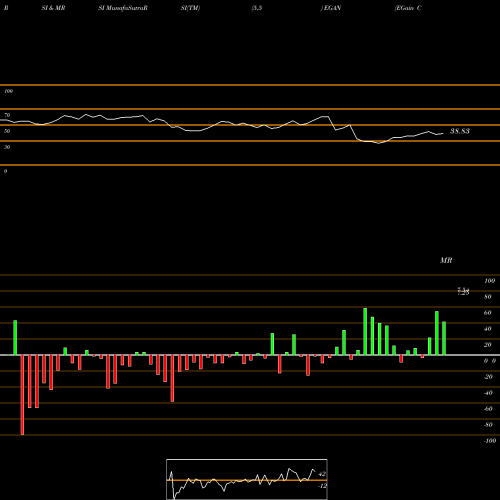Click the -20 label on MR axis
This screenshot has height=500, width=500.
click(x=488, y=377)
